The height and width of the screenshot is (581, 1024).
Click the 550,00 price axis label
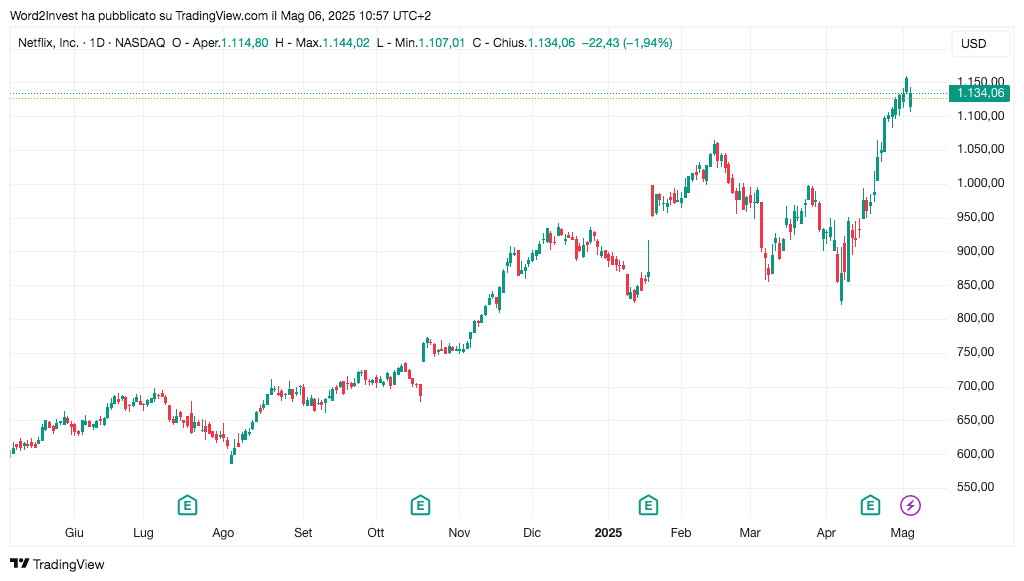[x=975, y=487]
